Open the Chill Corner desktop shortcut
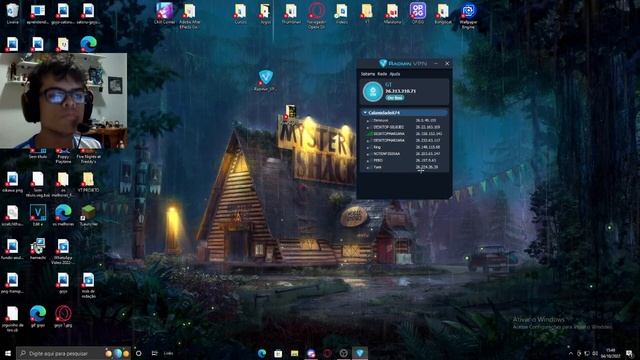The width and height of the screenshot is (640, 360). [x=164, y=13]
